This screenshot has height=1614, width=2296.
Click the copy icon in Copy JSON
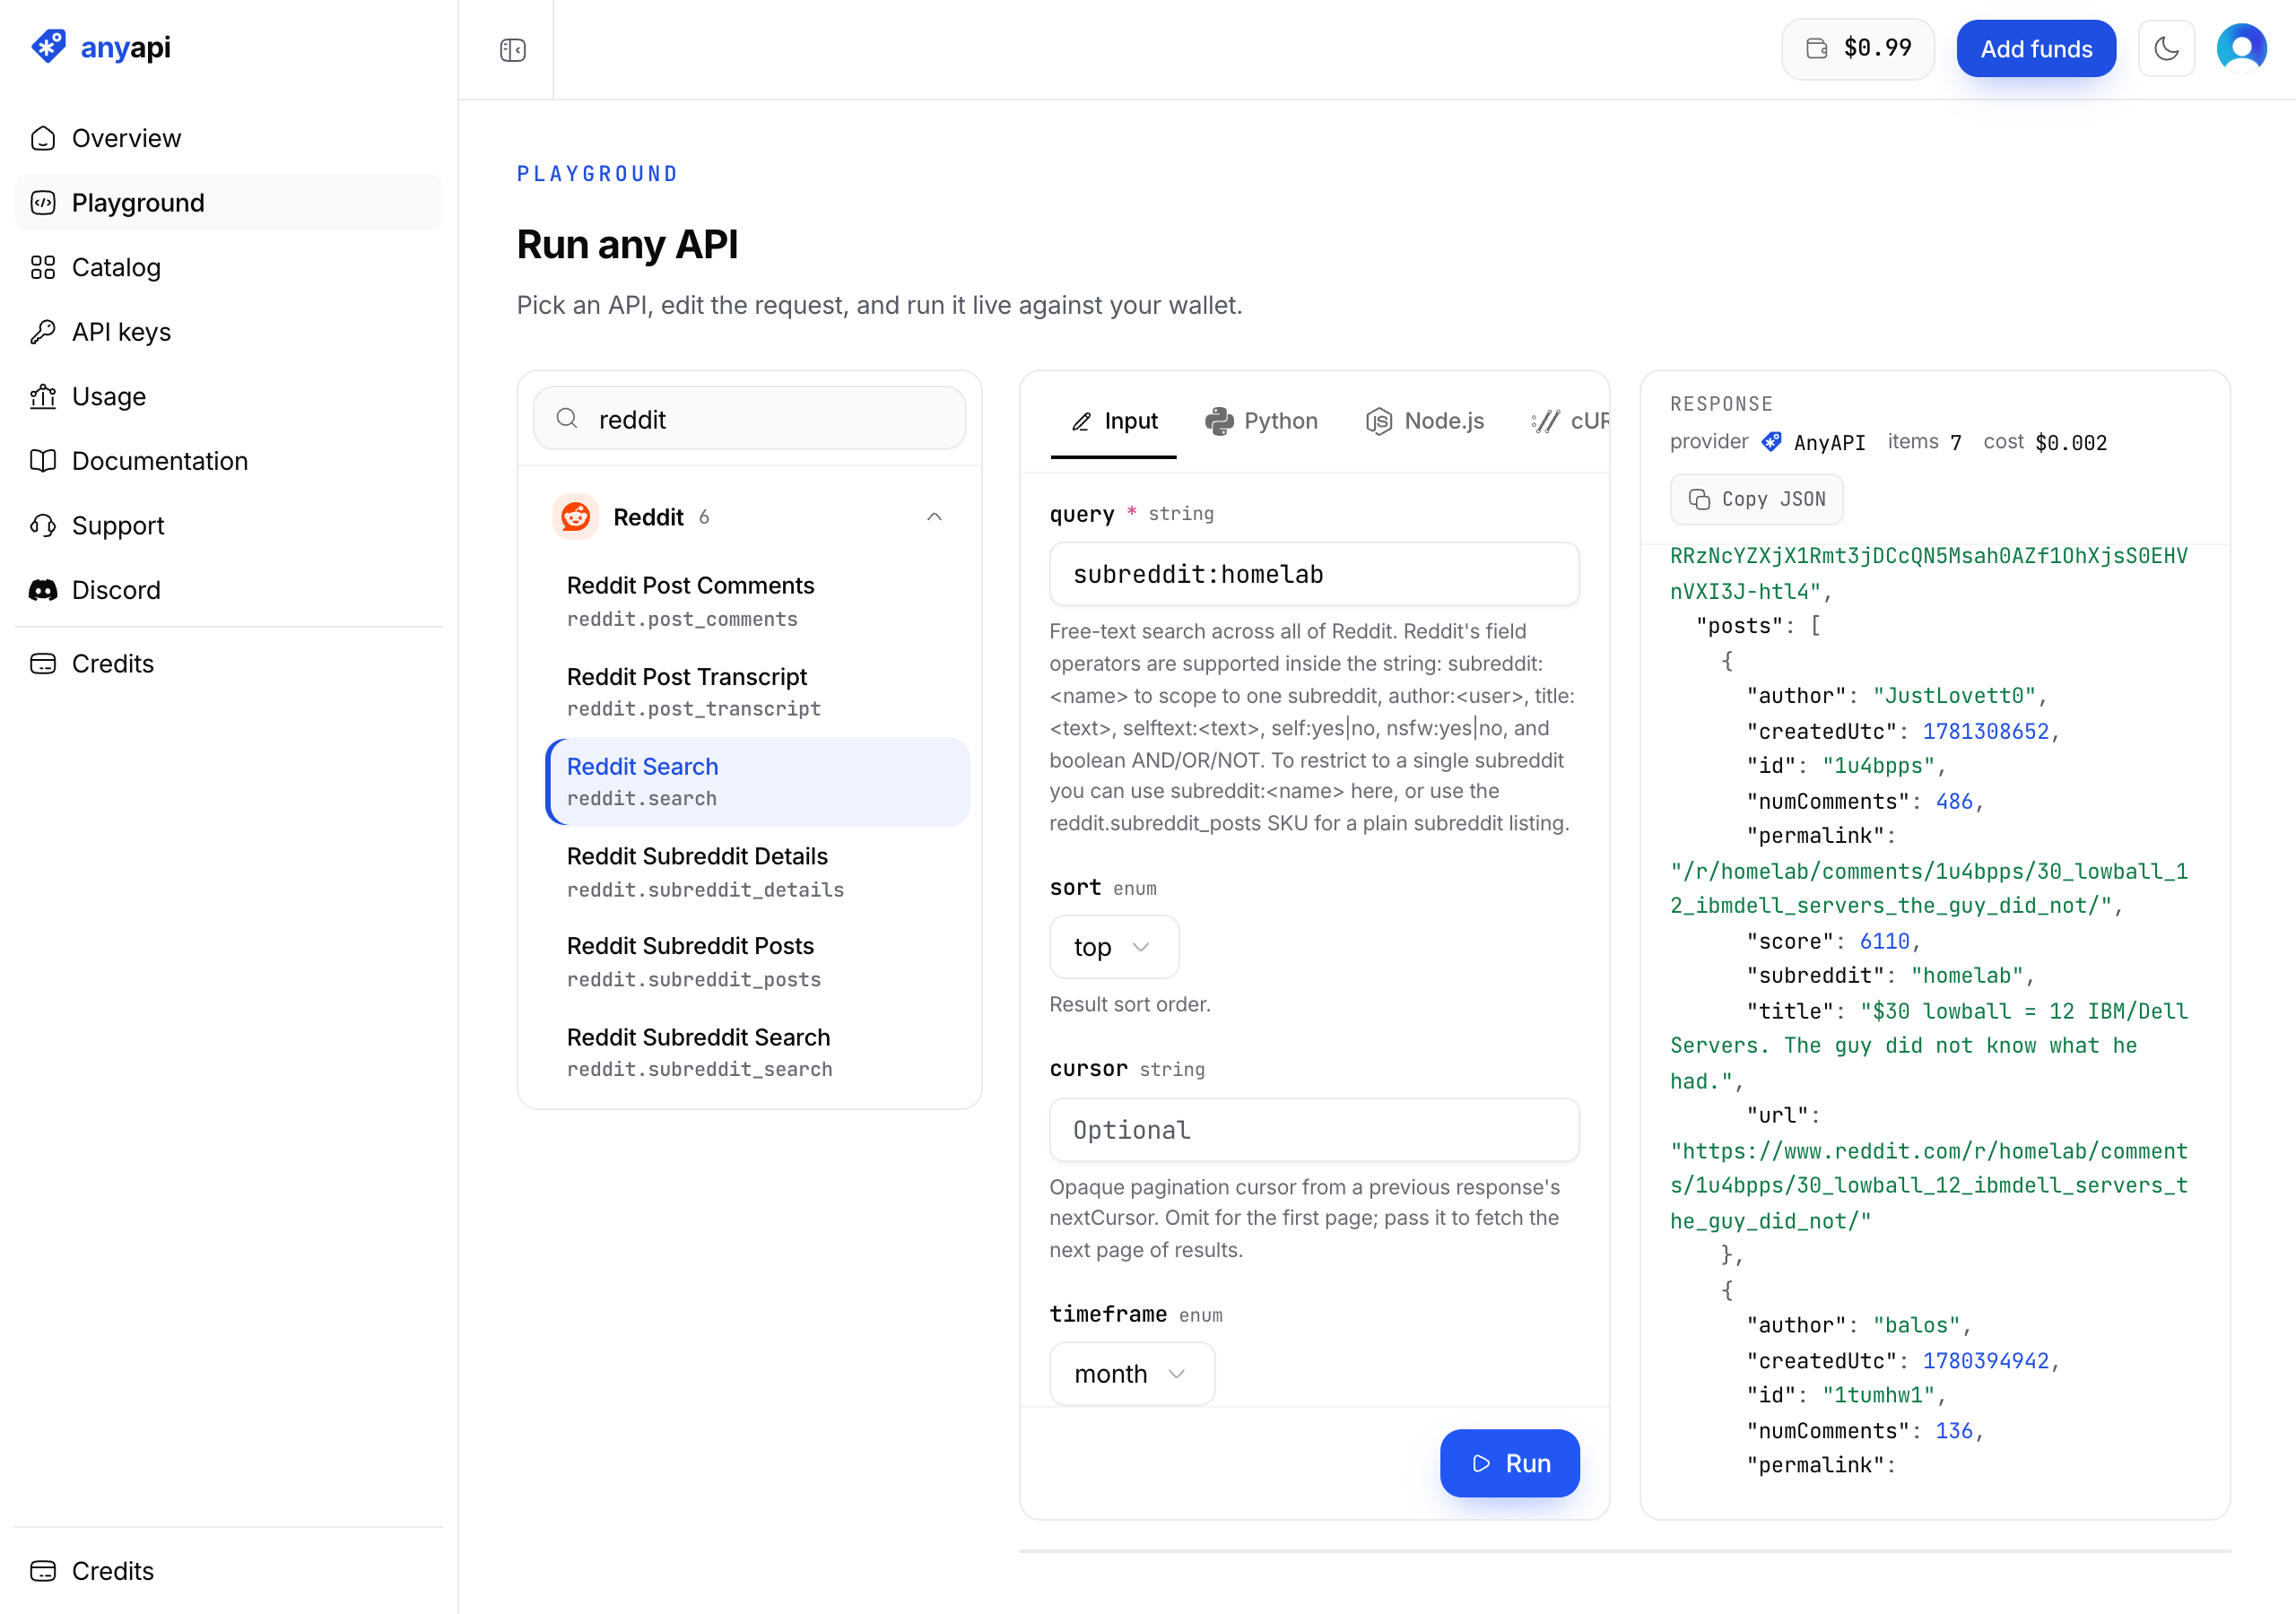coord(1698,499)
